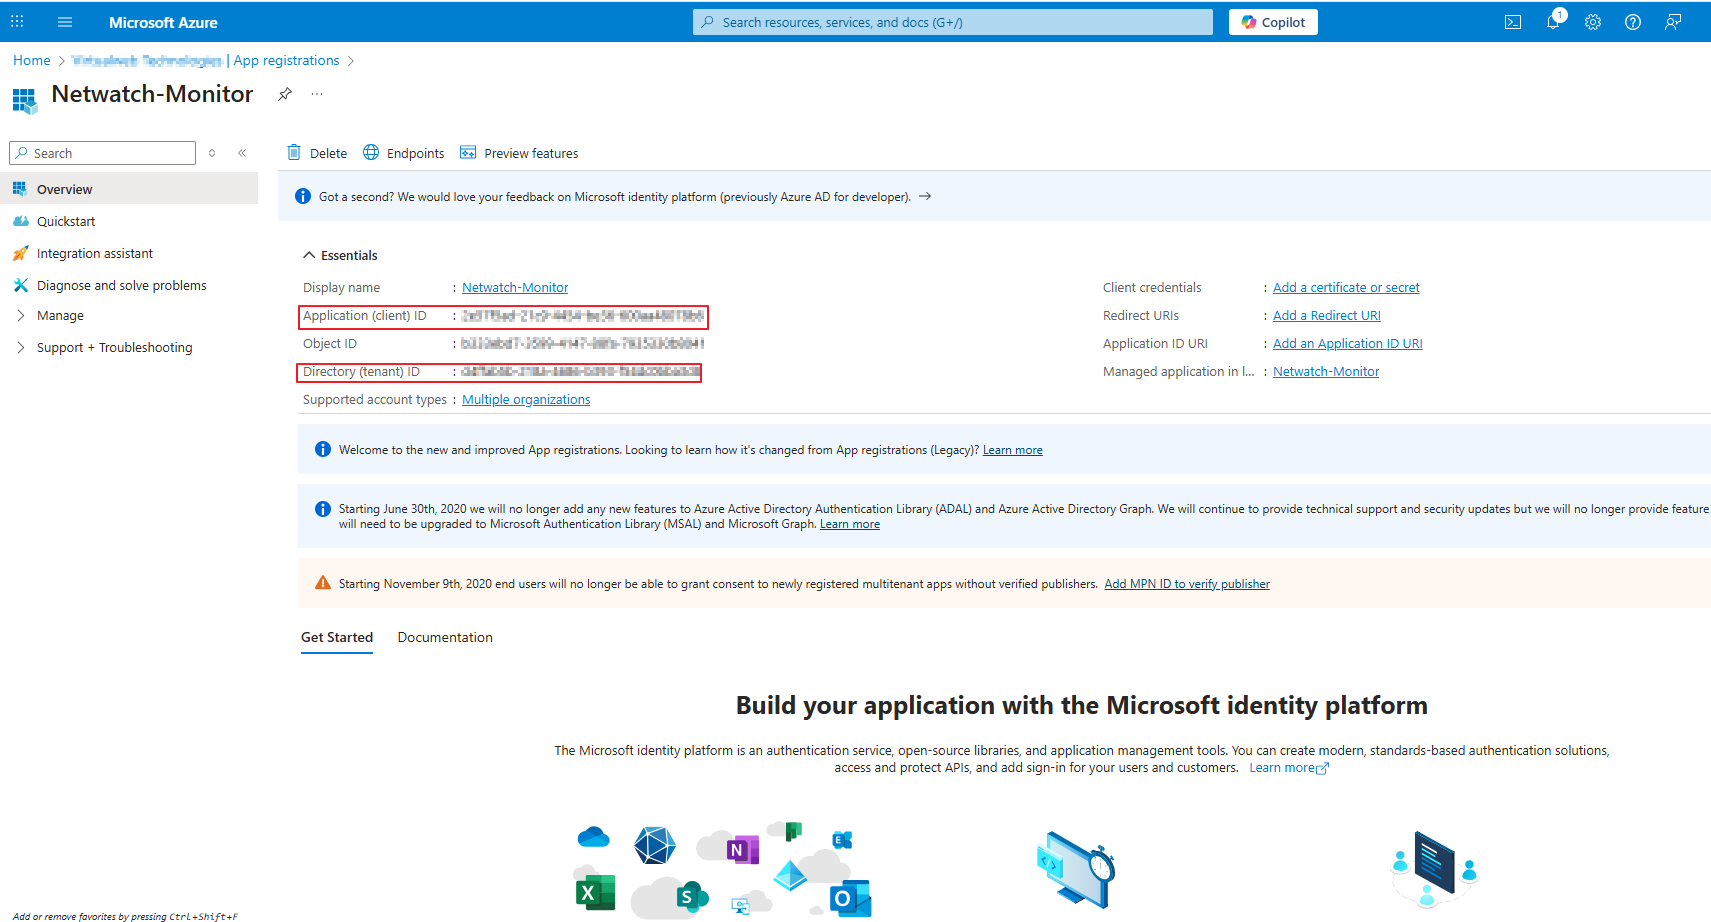The height and width of the screenshot is (922, 1711).
Task: Open the managed application Netwatch-Monitor link
Action: (x=1326, y=371)
